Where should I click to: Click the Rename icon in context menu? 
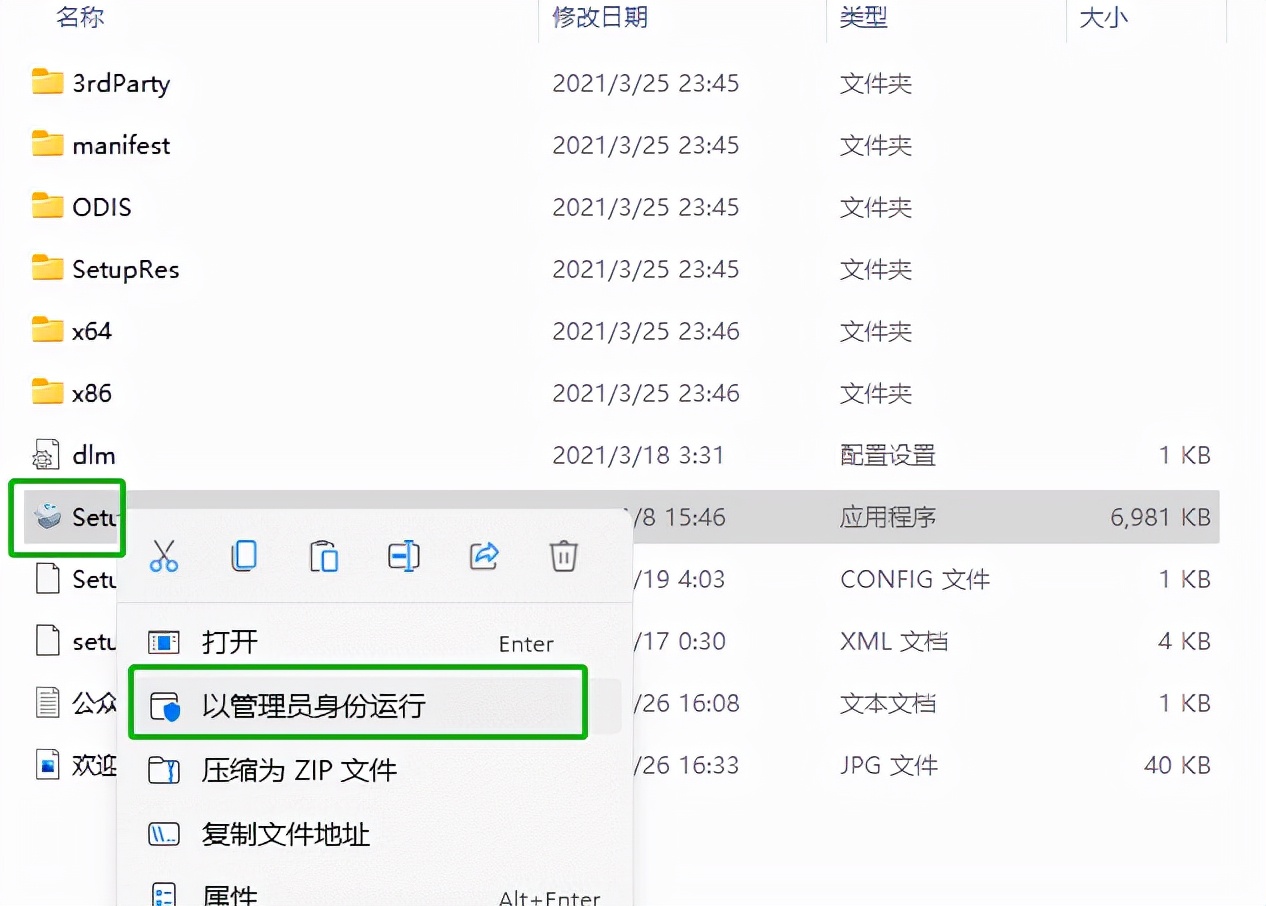click(404, 556)
